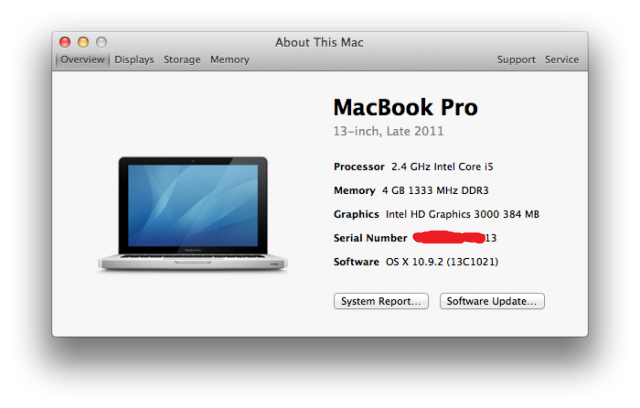Viewport: 640px width, 408px height.
Task: Click the 'Serial Number' label
Action: pyautogui.click(x=370, y=238)
